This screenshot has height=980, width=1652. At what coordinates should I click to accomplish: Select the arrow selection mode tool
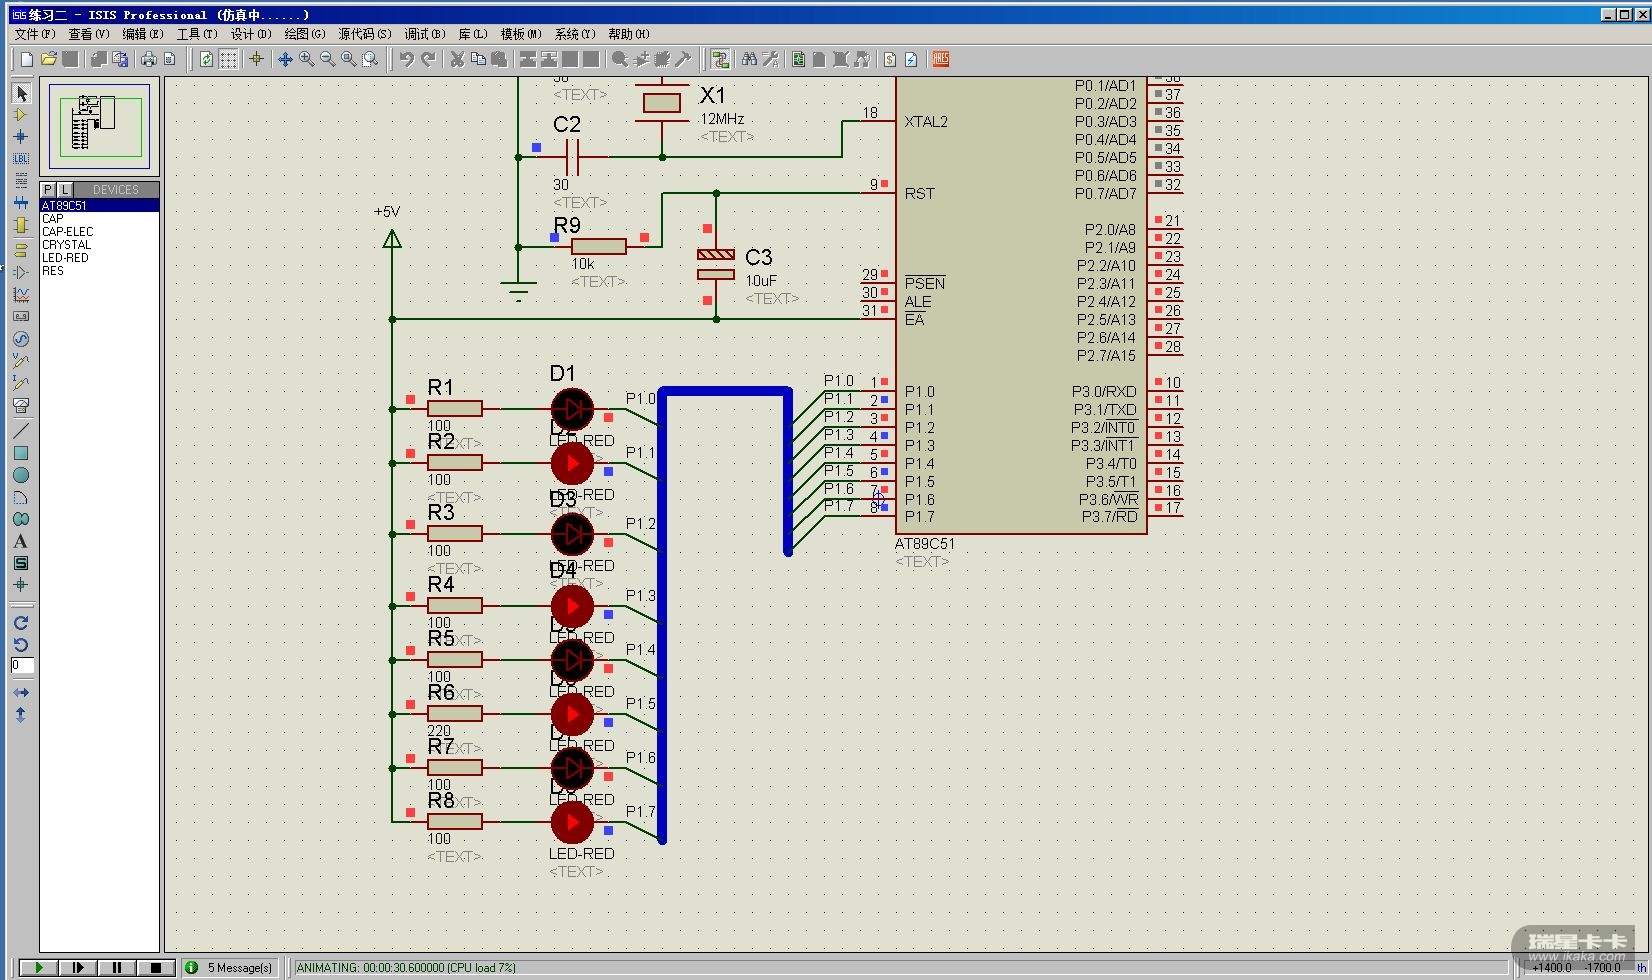21,93
